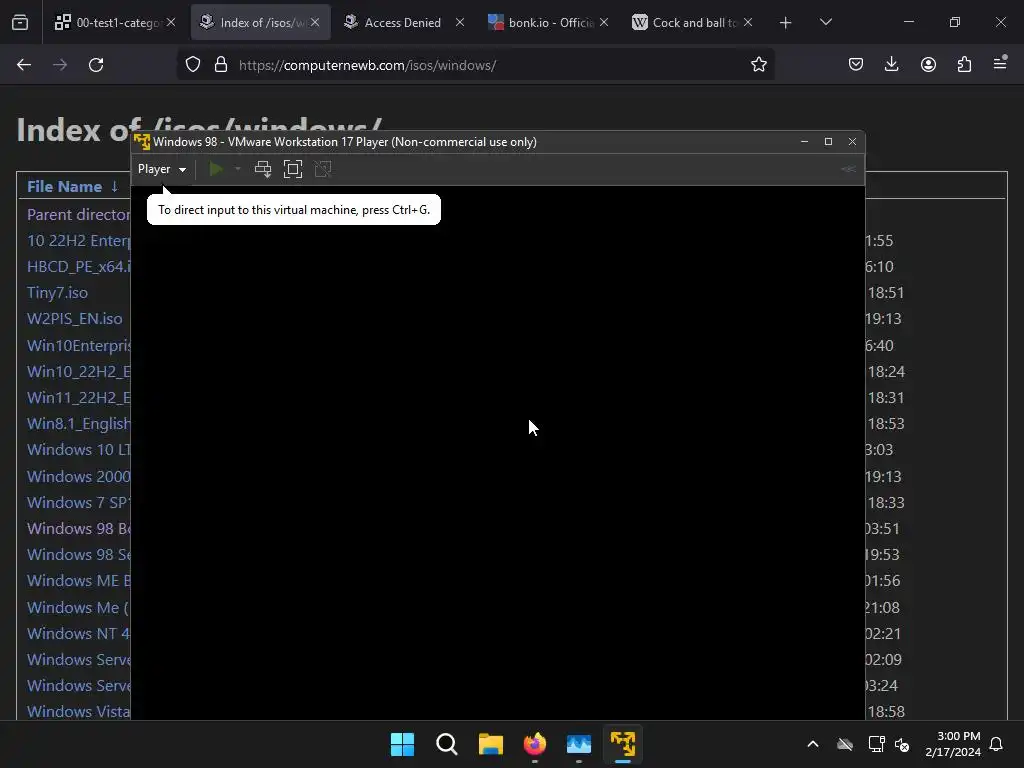Open the HBCD_PE_x64 file link

78,266
